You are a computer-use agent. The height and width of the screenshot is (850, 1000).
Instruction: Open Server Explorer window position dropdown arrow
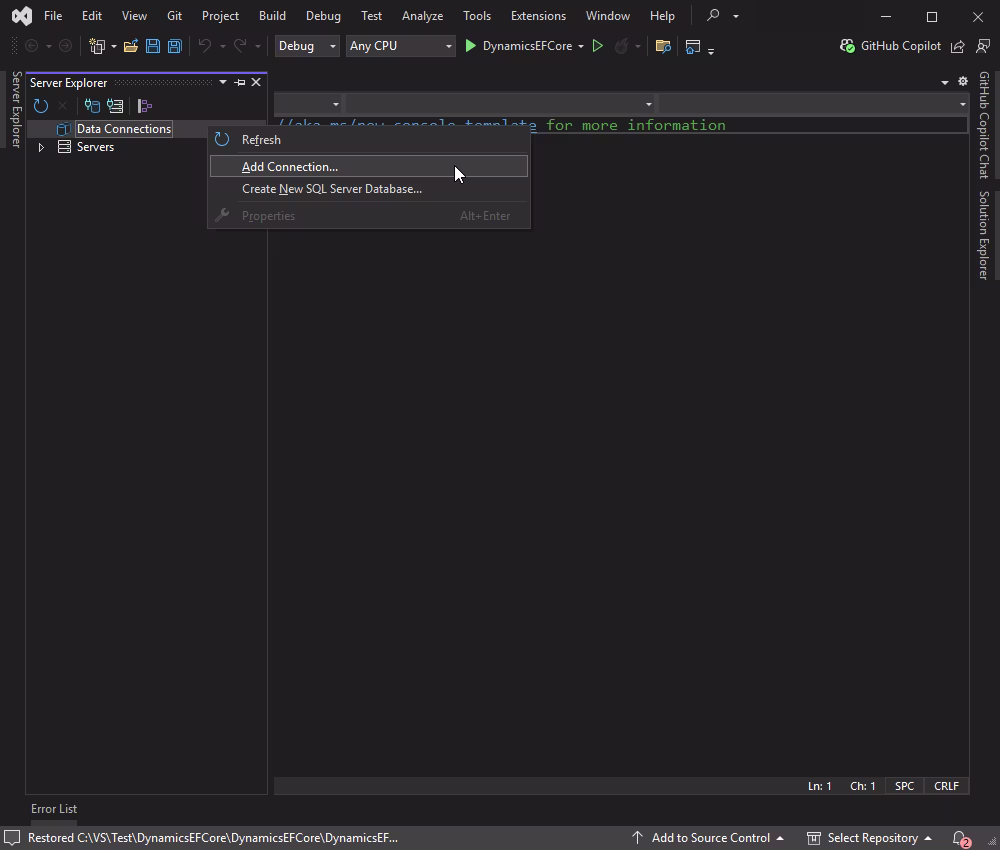tap(223, 82)
